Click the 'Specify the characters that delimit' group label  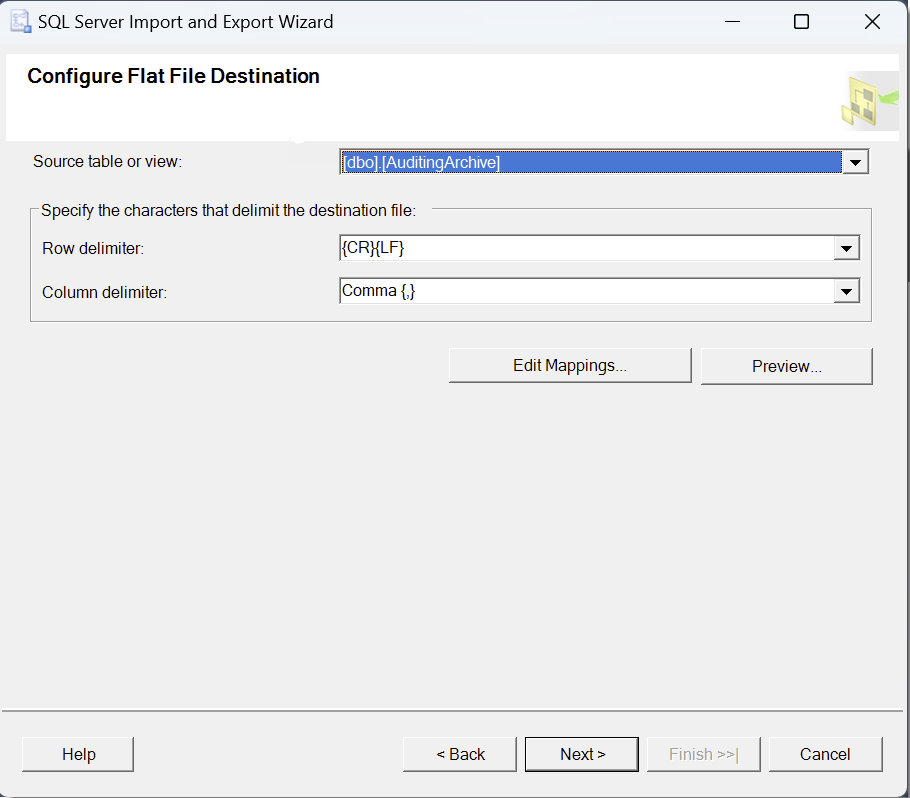point(229,210)
